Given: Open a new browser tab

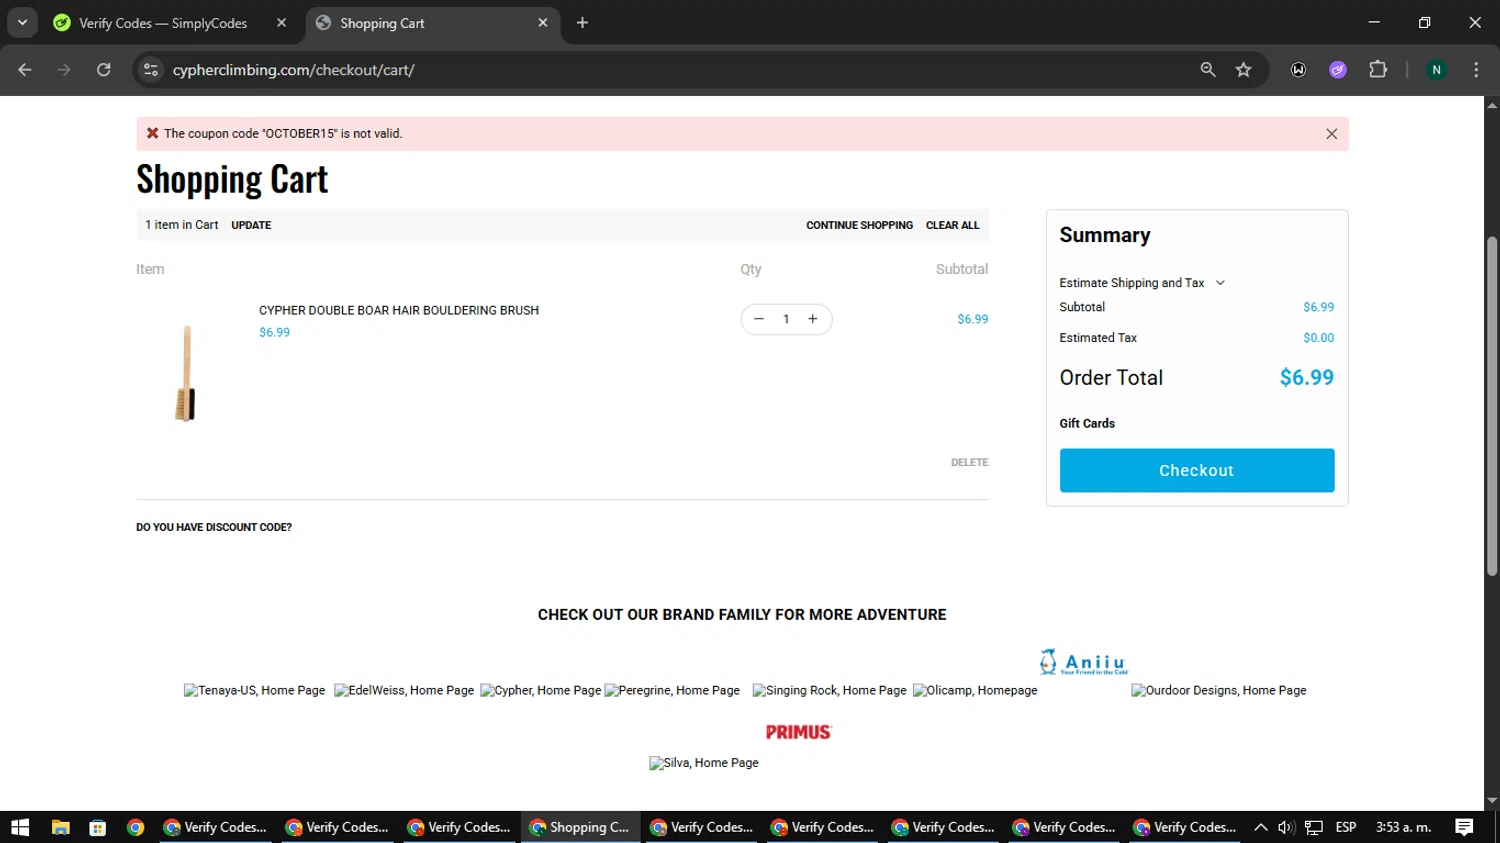Looking at the screenshot, I should (582, 23).
